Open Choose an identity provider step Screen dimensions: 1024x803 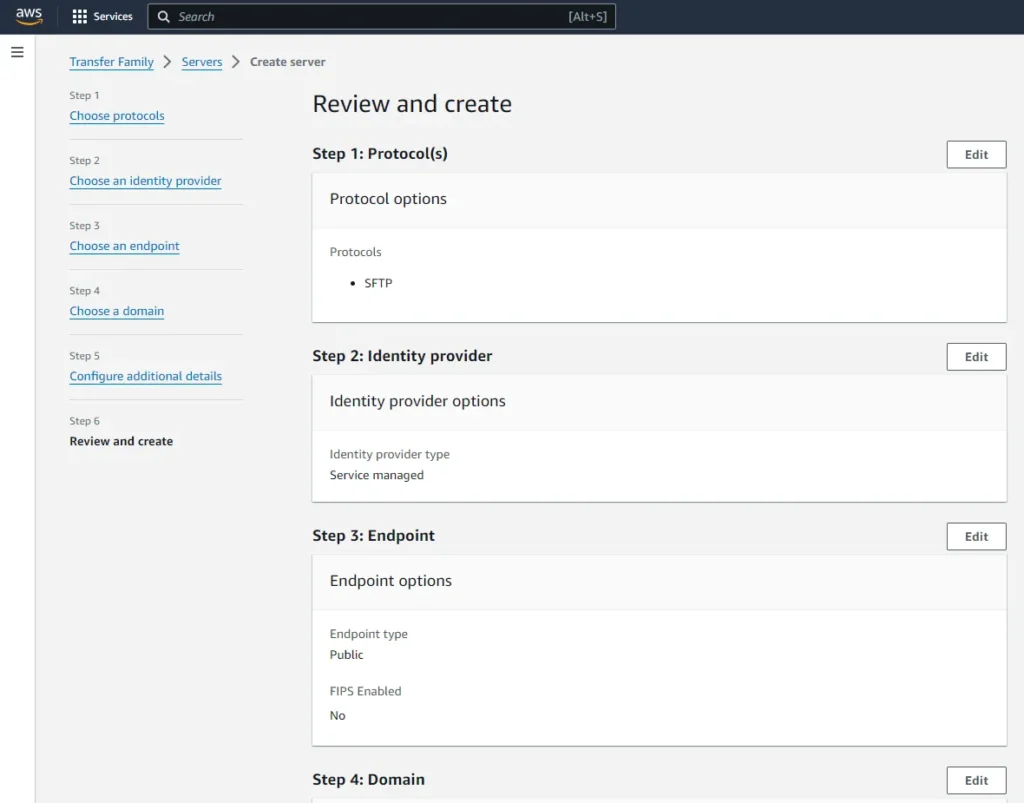coord(145,181)
